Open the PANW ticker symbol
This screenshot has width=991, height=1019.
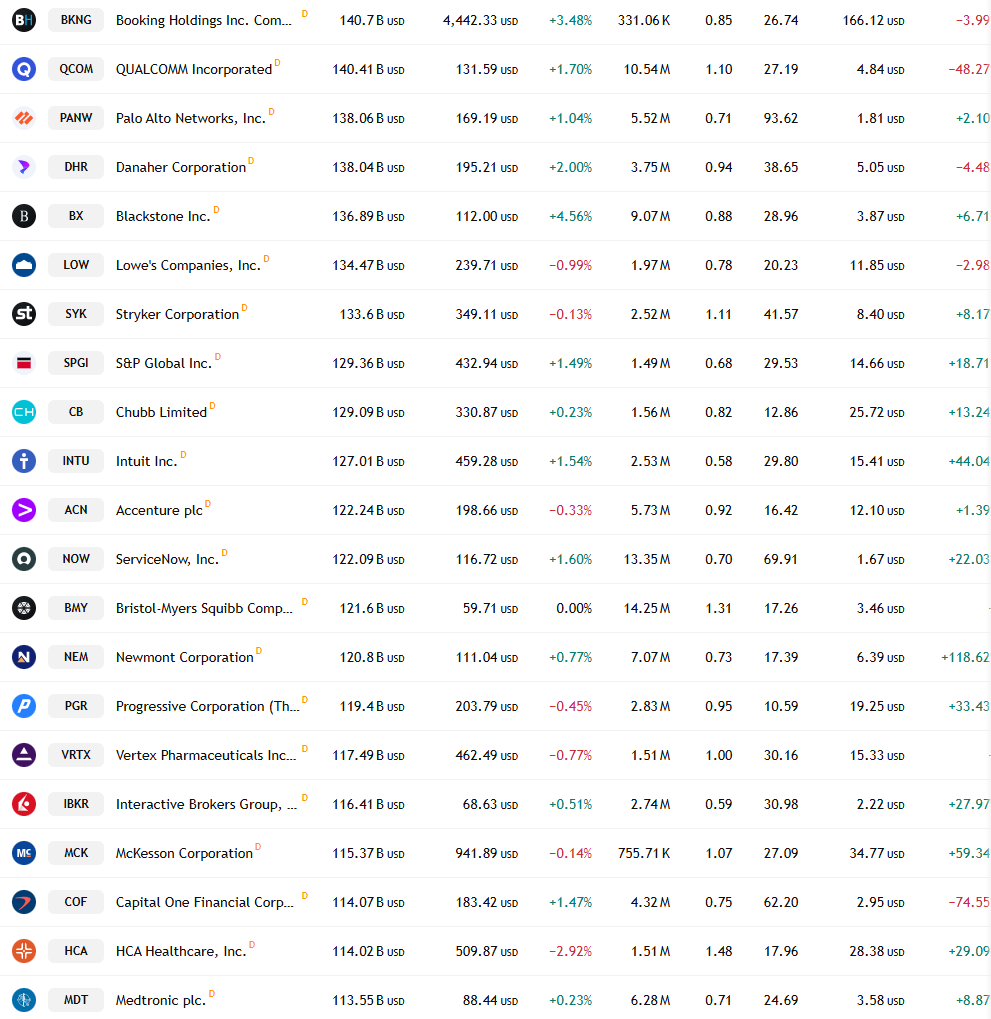76,118
